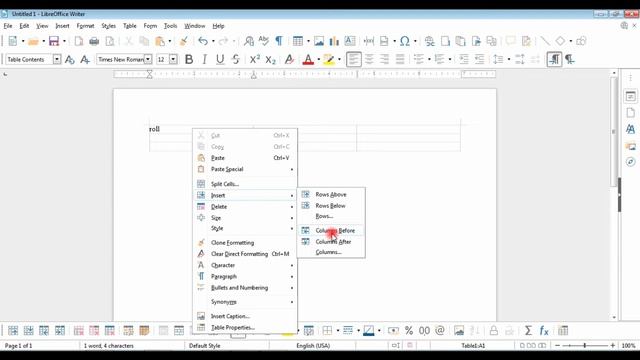Click the Insert Line icon

pyautogui.click(x=544, y=41)
